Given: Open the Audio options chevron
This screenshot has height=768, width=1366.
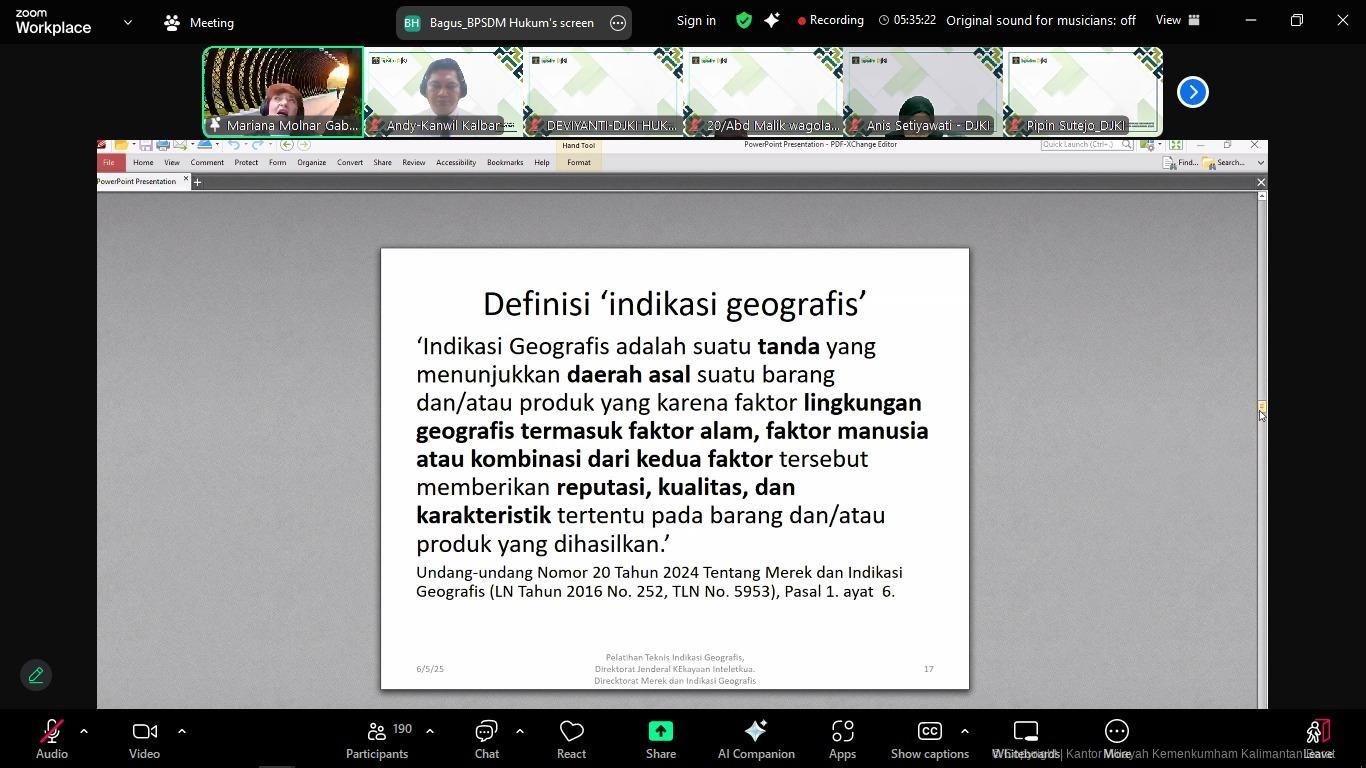Looking at the screenshot, I should (84, 731).
